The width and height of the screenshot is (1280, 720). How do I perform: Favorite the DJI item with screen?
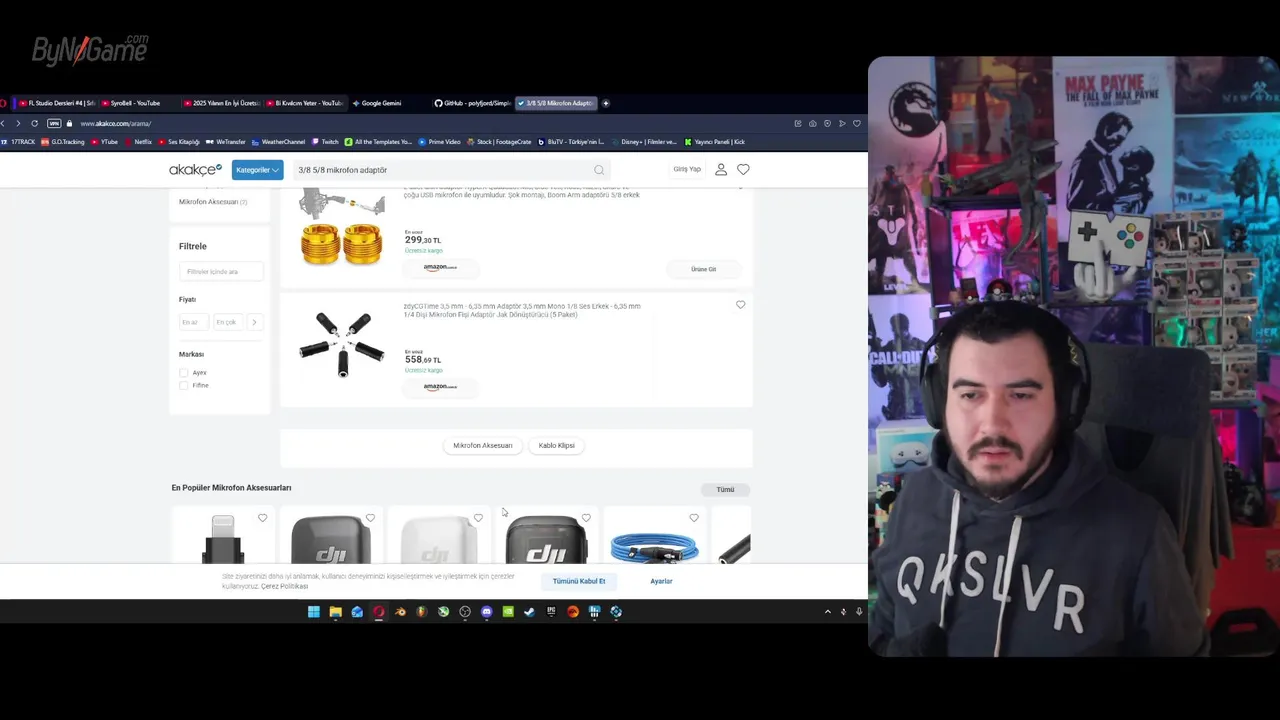click(x=586, y=518)
